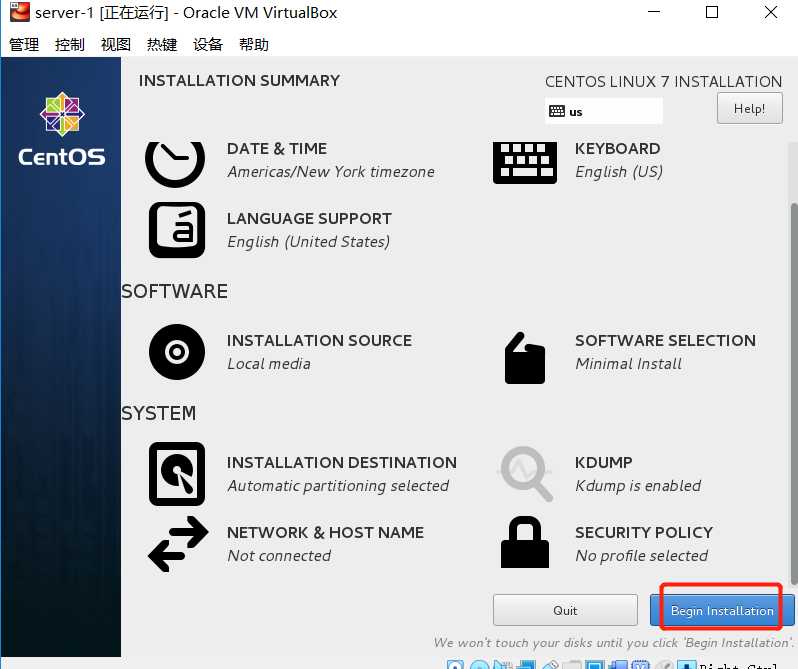The width and height of the screenshot is (798, 669).
Task: Click the installer's vertical scrollbar
Action: click(793, 394)
